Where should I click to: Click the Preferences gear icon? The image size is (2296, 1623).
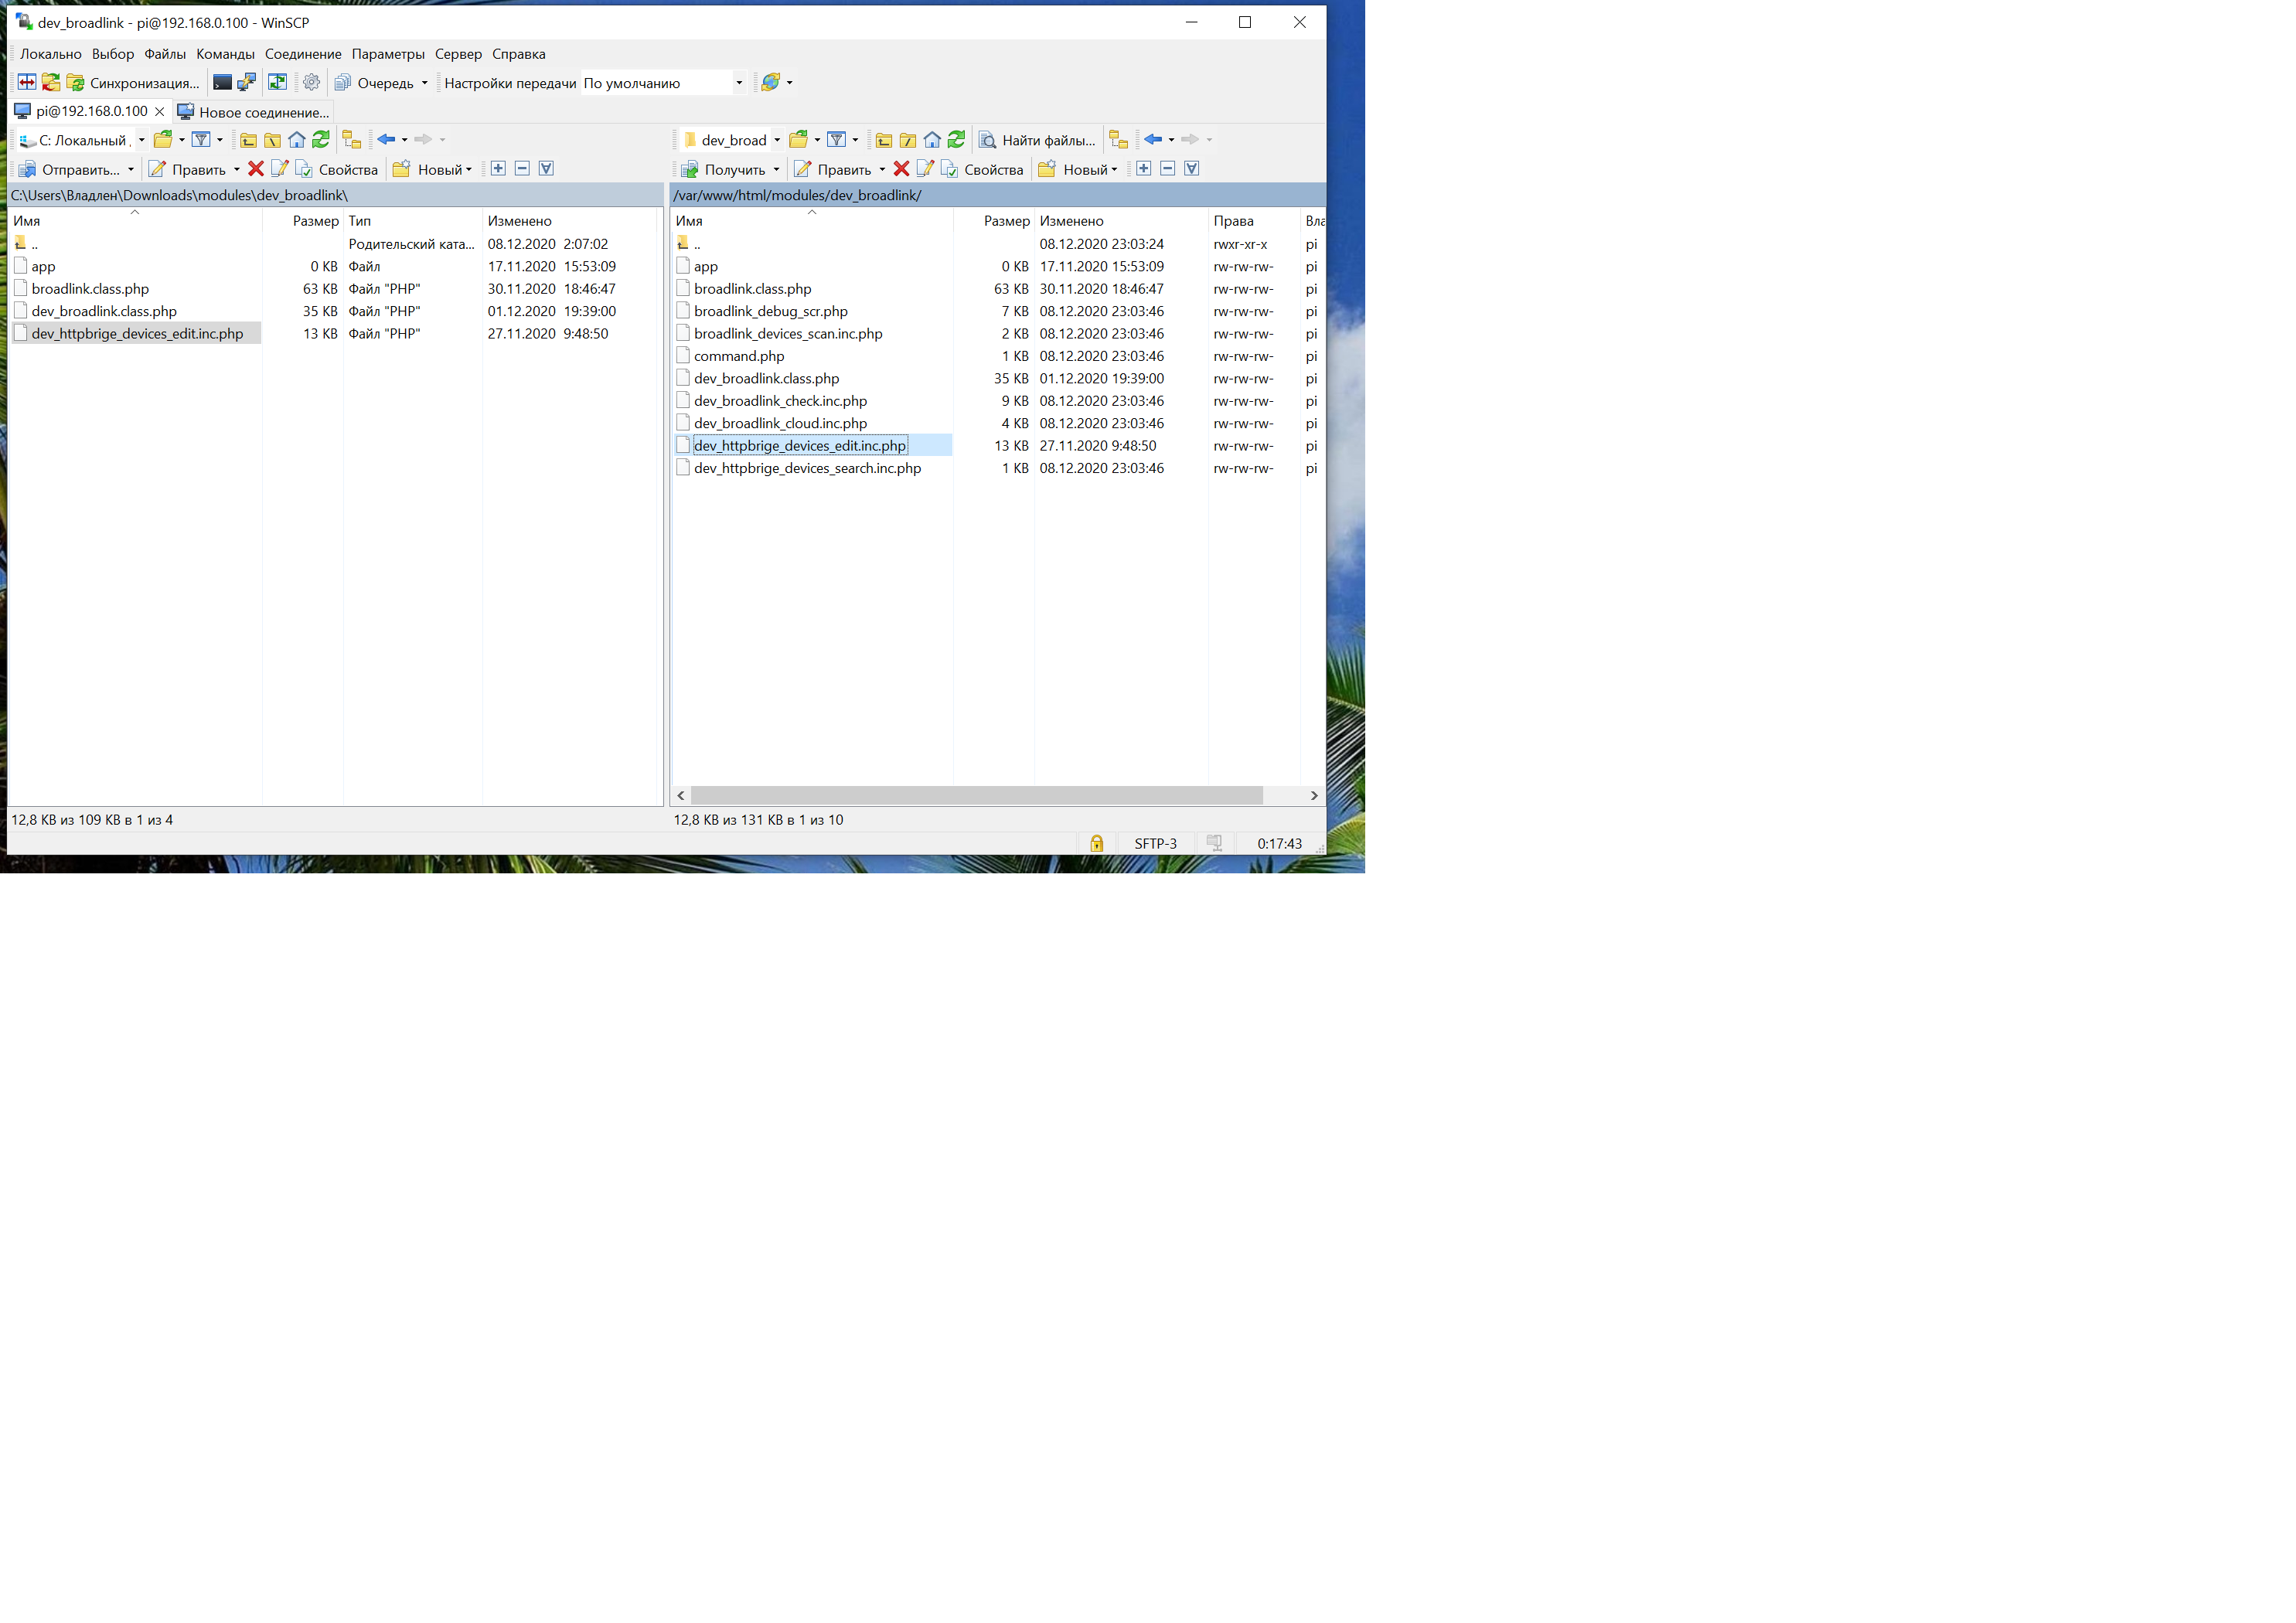click(x=312, y=83)
